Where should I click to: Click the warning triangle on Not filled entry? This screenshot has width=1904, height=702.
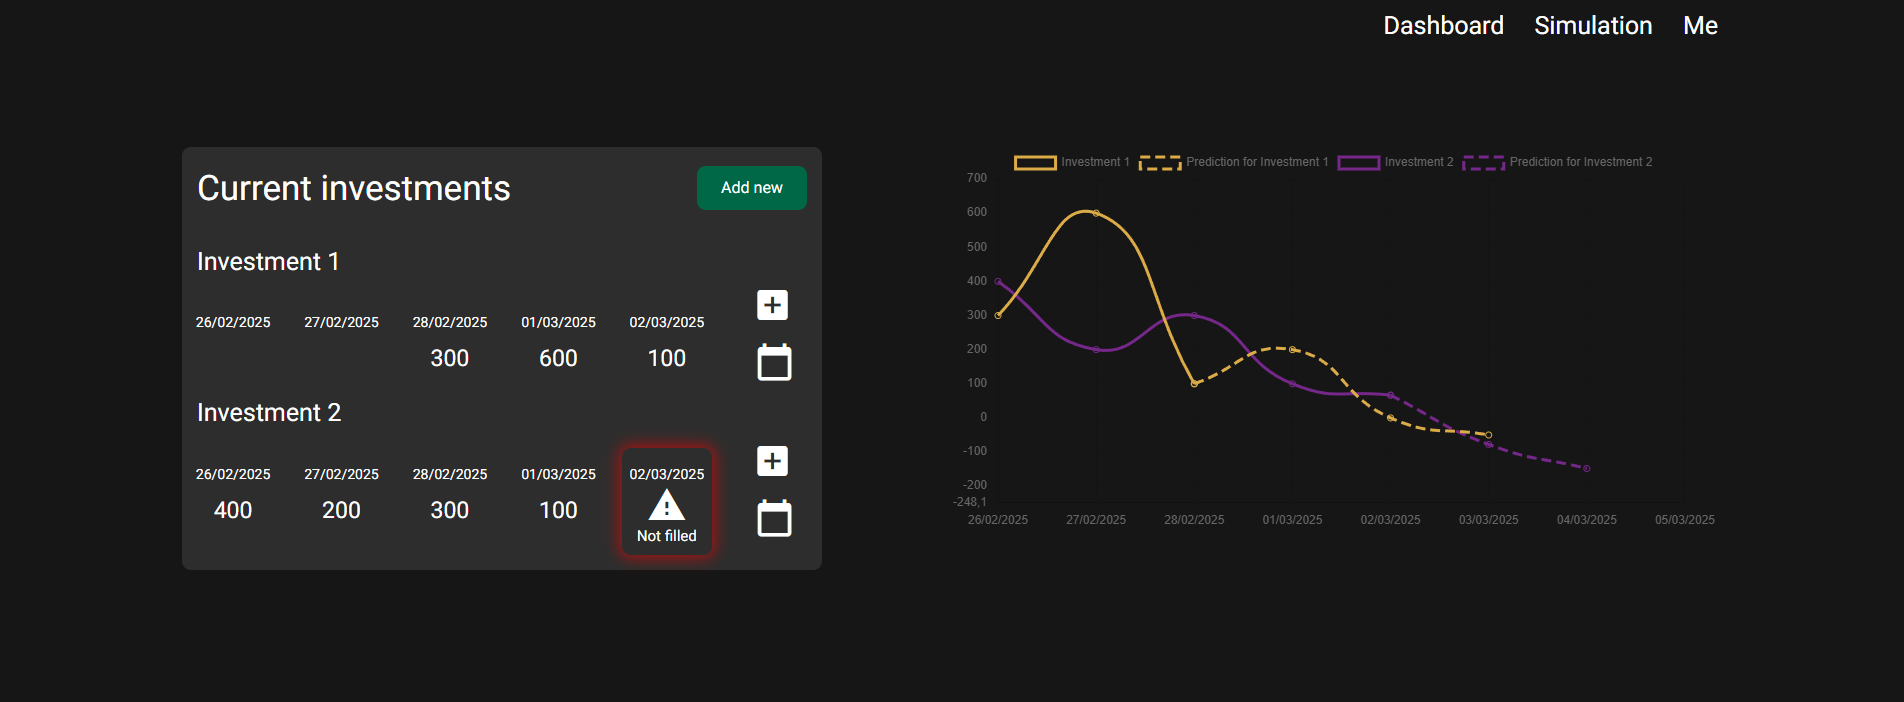coord(666,506)
